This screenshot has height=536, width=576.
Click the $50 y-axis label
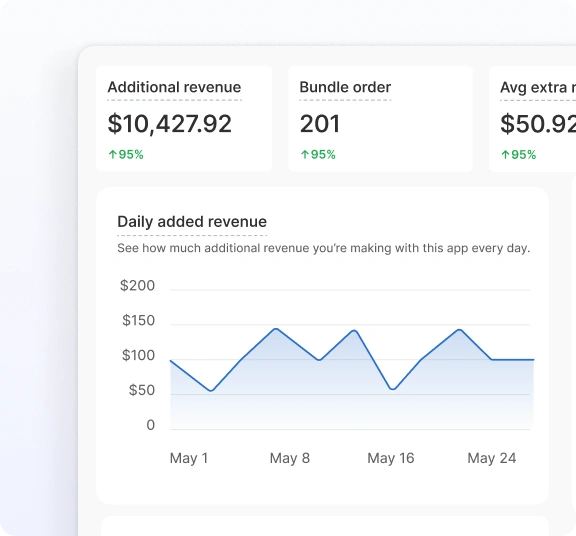(141, 390)
